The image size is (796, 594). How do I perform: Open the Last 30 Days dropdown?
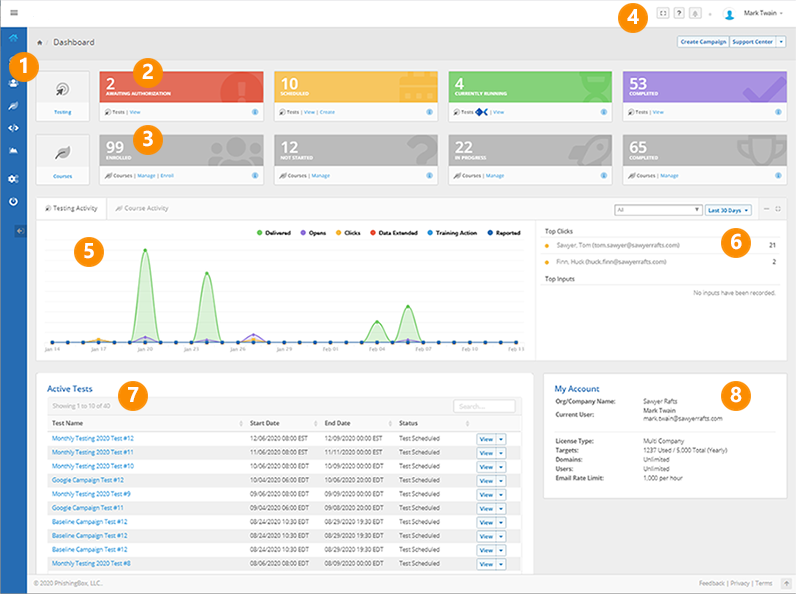(x=729, y=210)
